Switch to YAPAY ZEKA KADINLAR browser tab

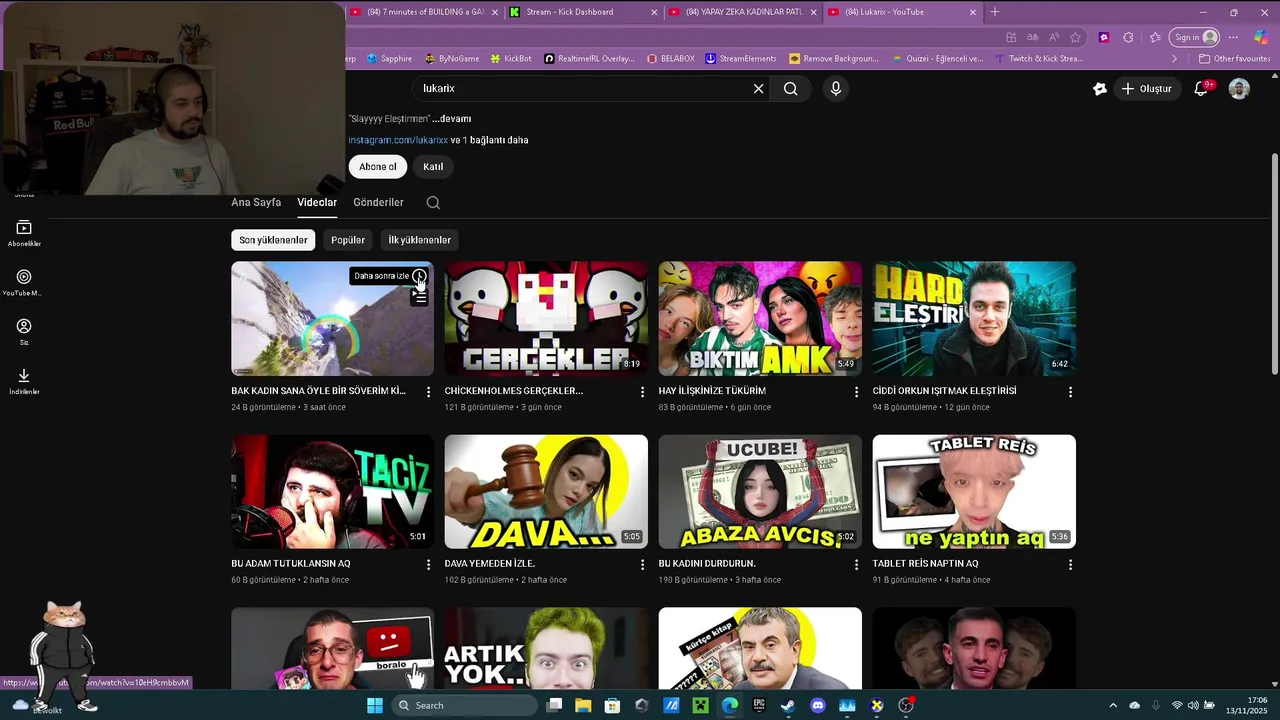(x=742, y=12)
